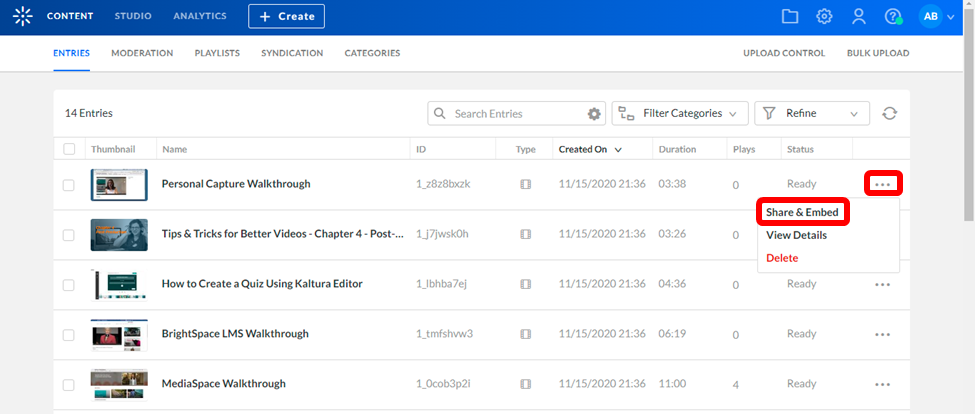Open settings gear in the top bar
Image resolution: width=975 pixels, height=414 pixels.
(x=825, y=17)
